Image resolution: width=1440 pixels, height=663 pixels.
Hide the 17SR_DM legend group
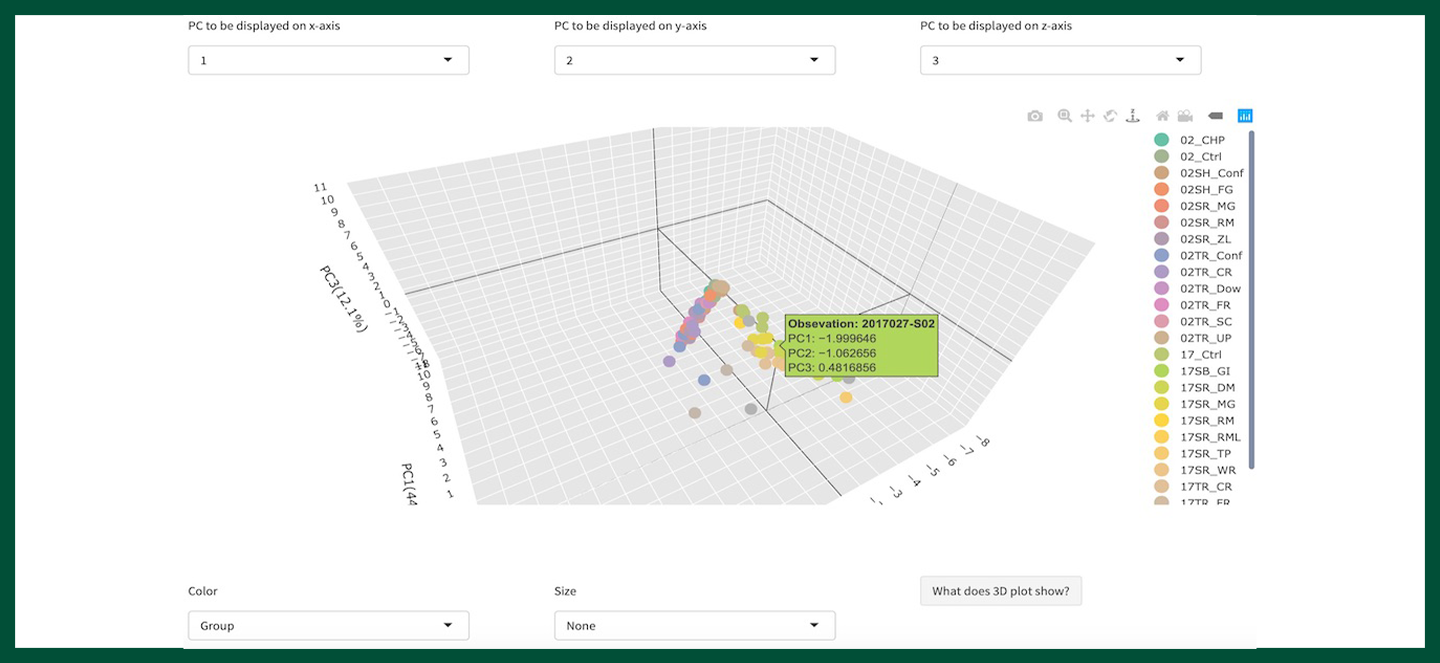point(1195,387)
